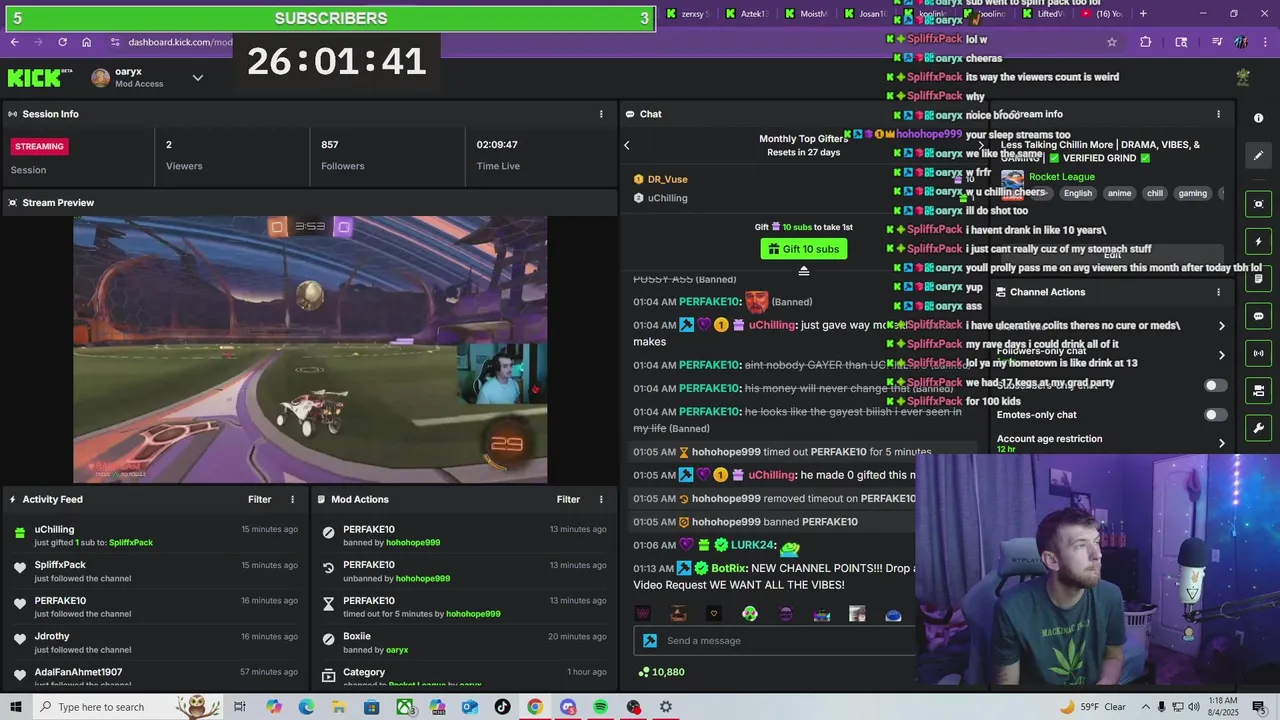Open browser extensions puzzle icon
This screenshot has height=720, width=1280.
(x=1146, y=42)
